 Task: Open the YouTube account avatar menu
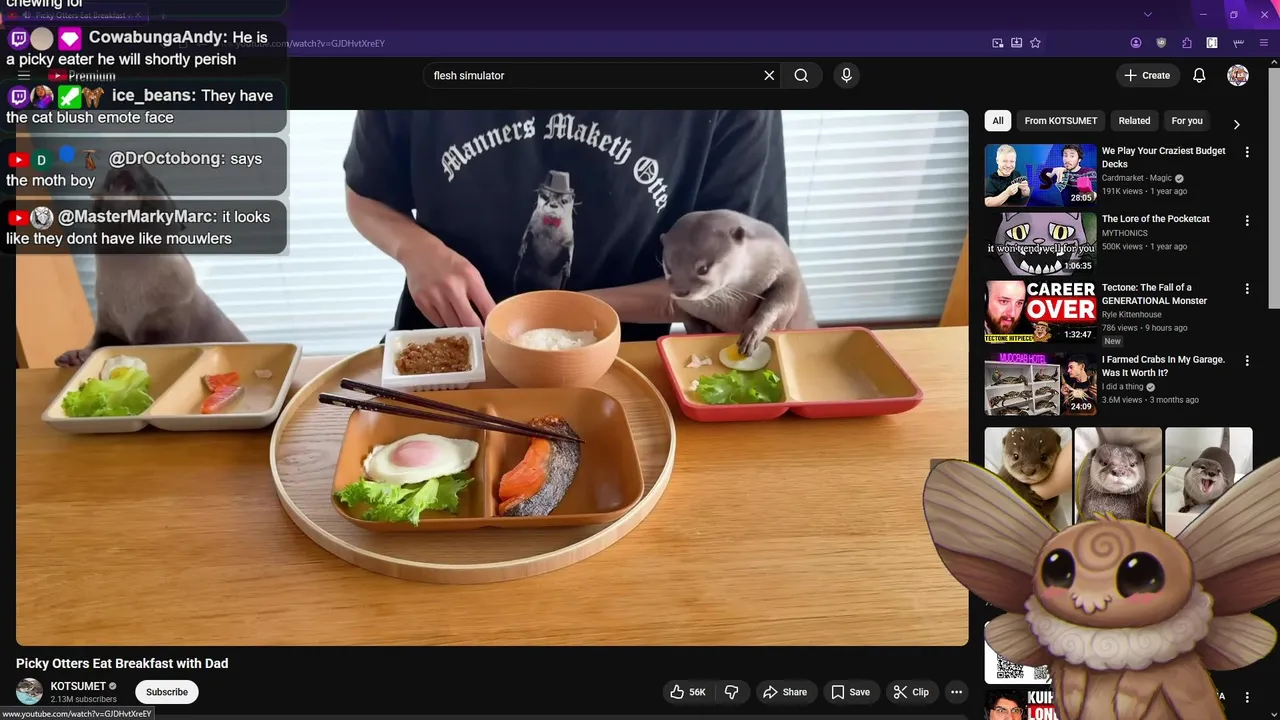[x=1238, y=75]
